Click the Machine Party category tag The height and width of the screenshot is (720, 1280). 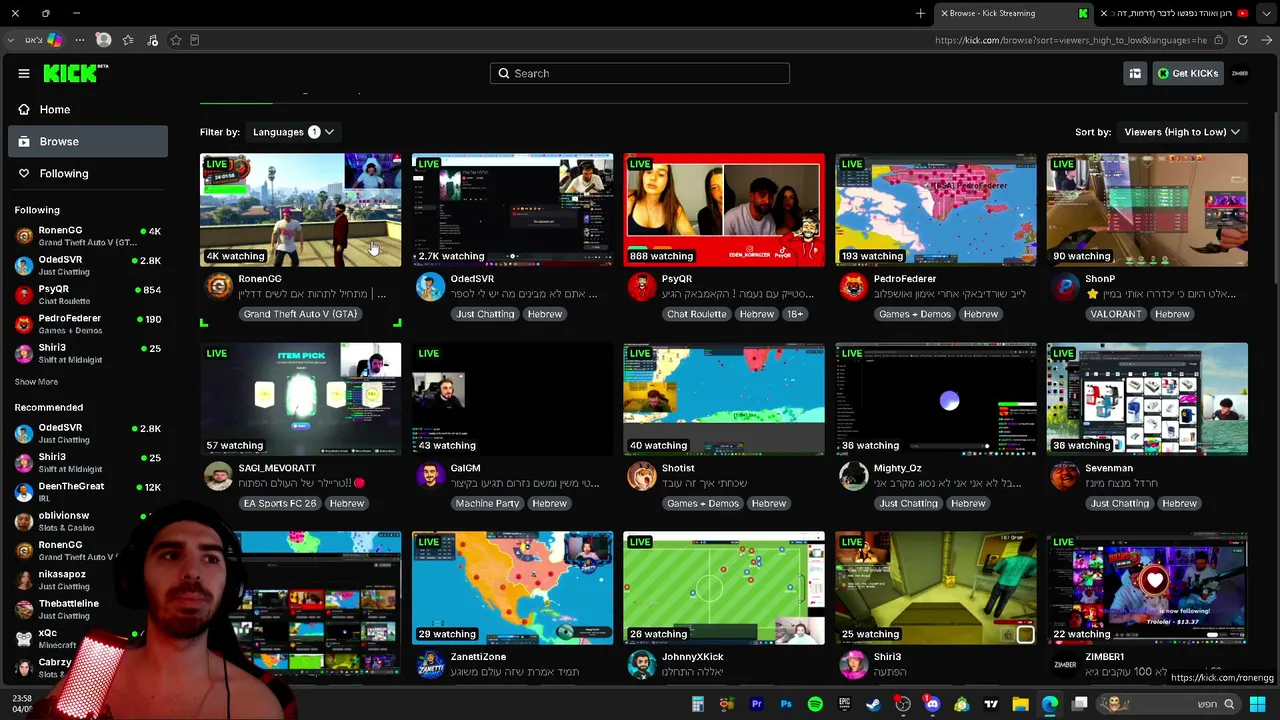pos(487,503)
